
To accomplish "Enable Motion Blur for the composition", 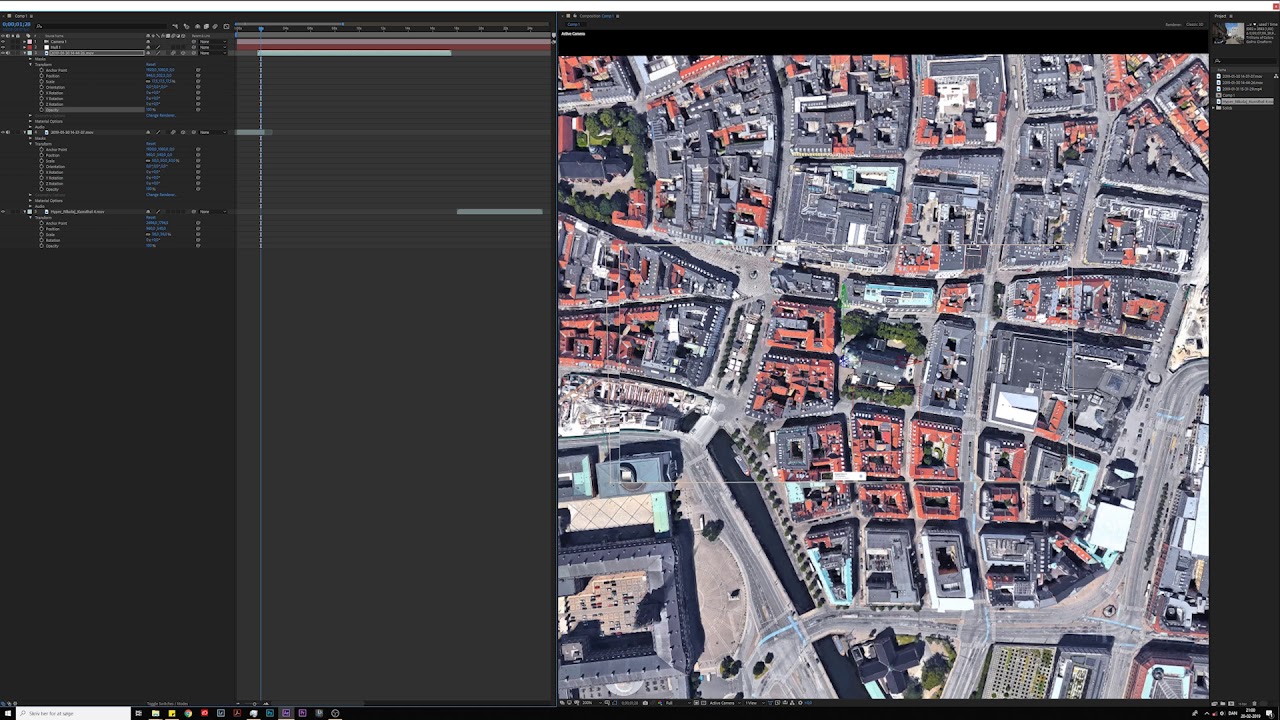I will (215, 26).
